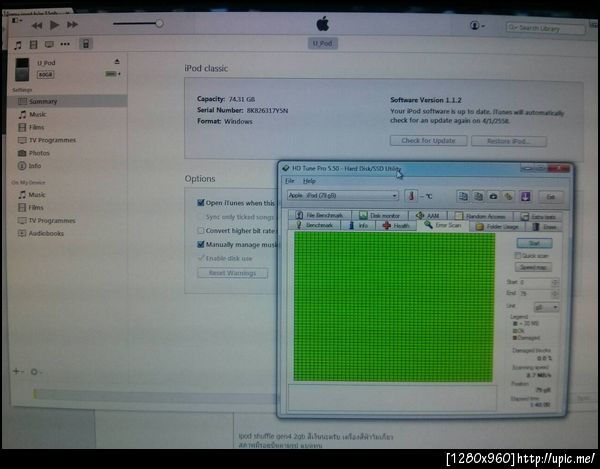Click the Reset Warnings button

[233, 273]
